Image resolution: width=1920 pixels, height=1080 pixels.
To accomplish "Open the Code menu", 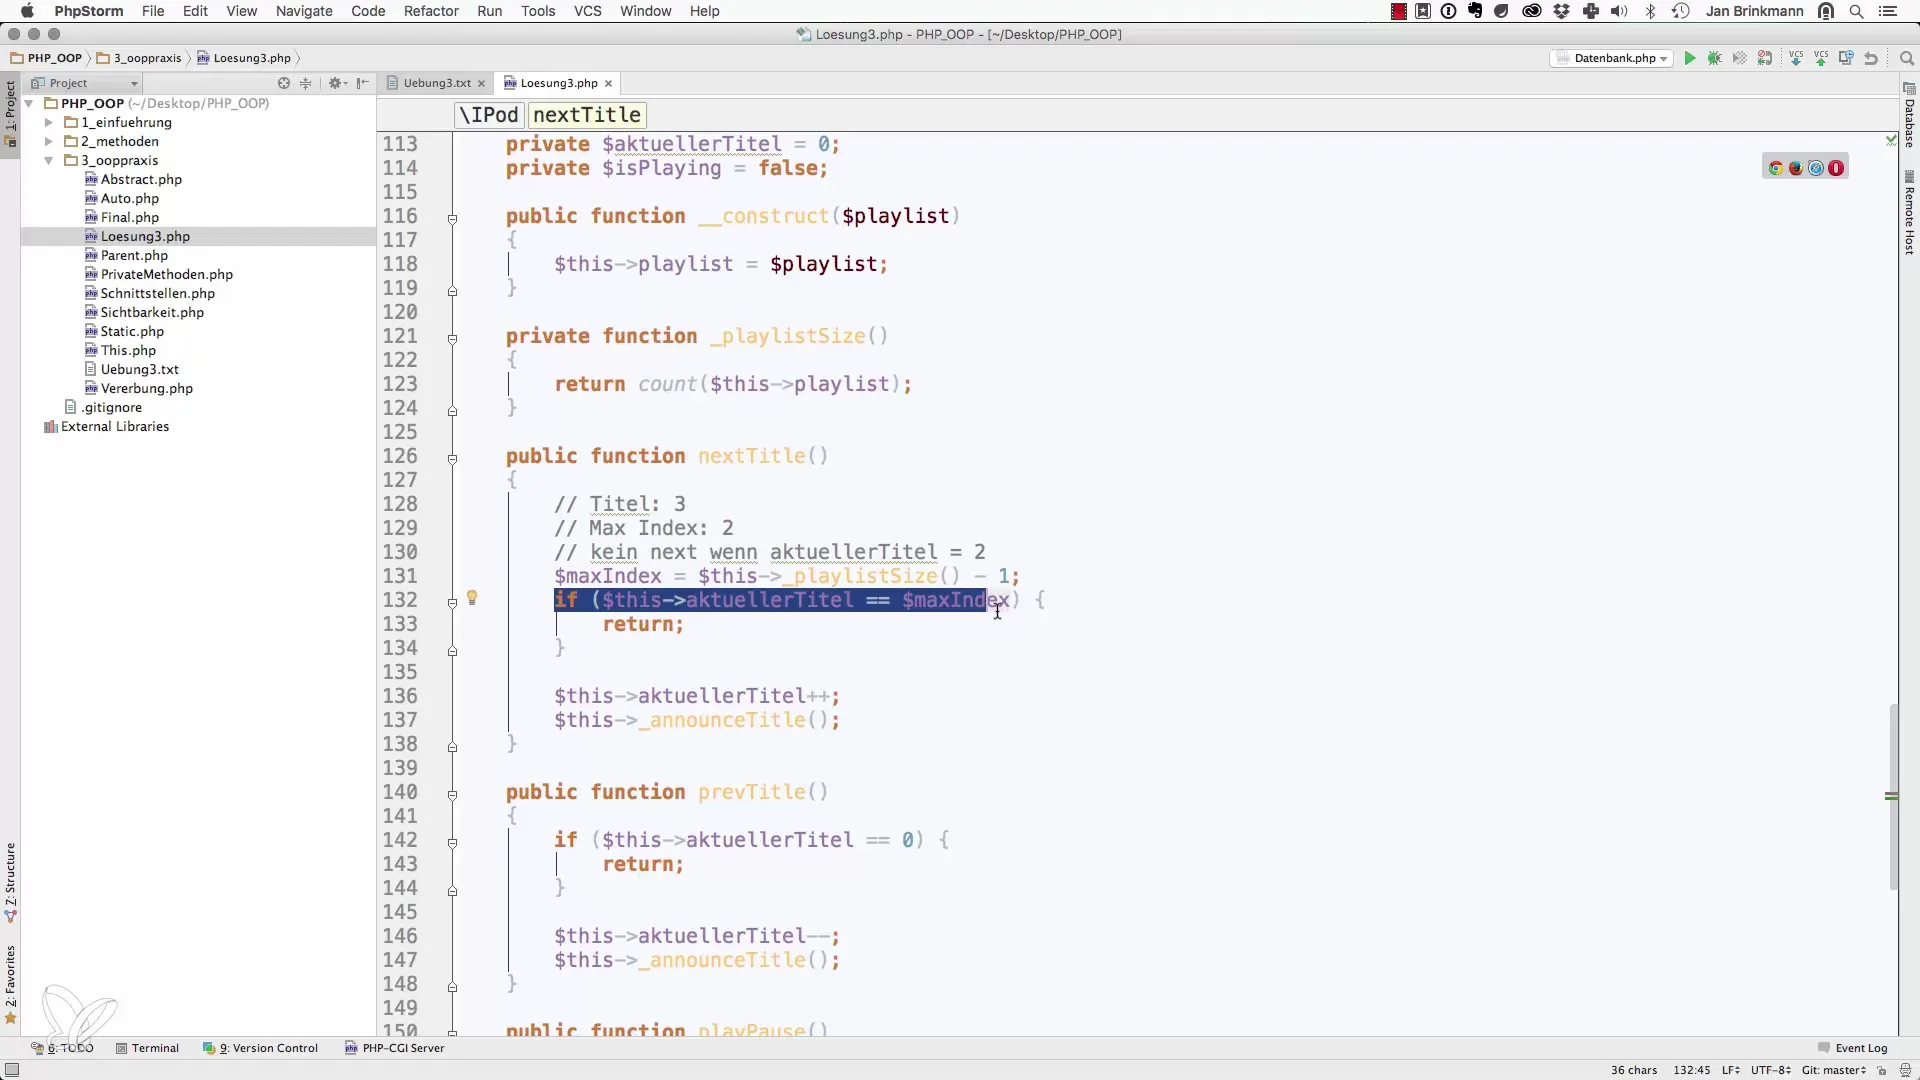I will click(x=368, y=11).
